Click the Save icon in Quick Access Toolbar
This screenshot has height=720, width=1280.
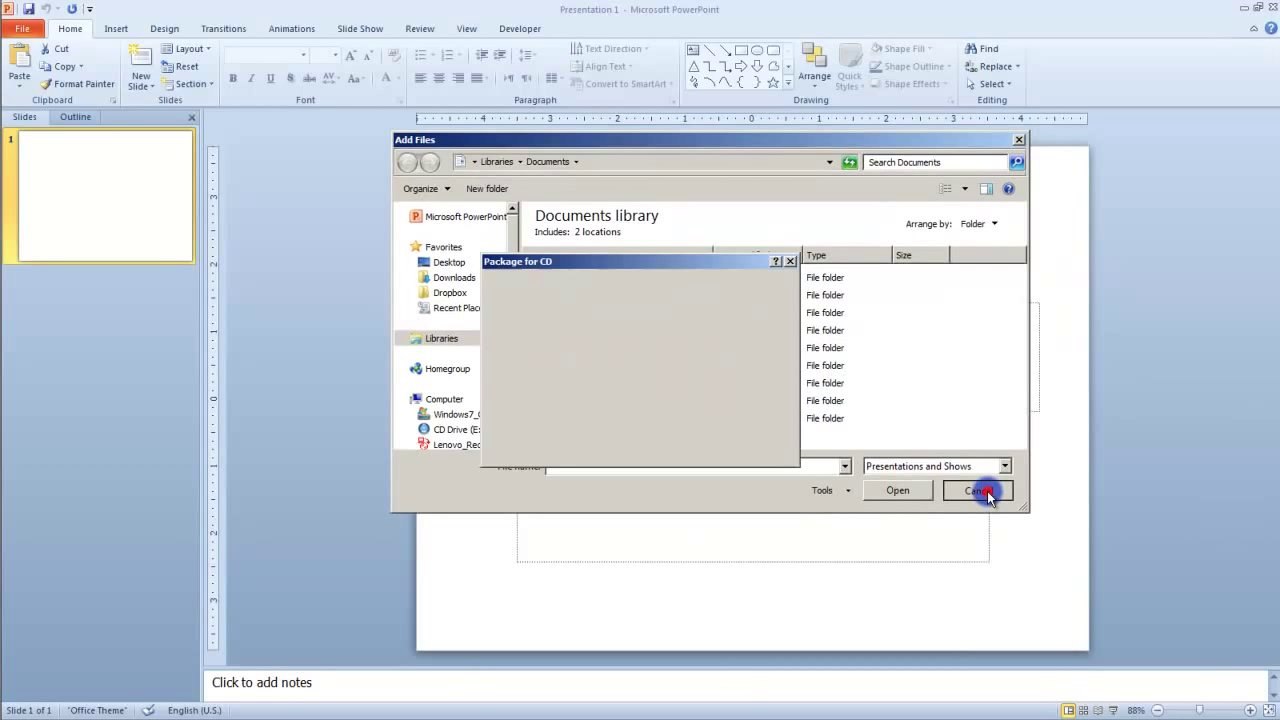(x=29, y=9)
